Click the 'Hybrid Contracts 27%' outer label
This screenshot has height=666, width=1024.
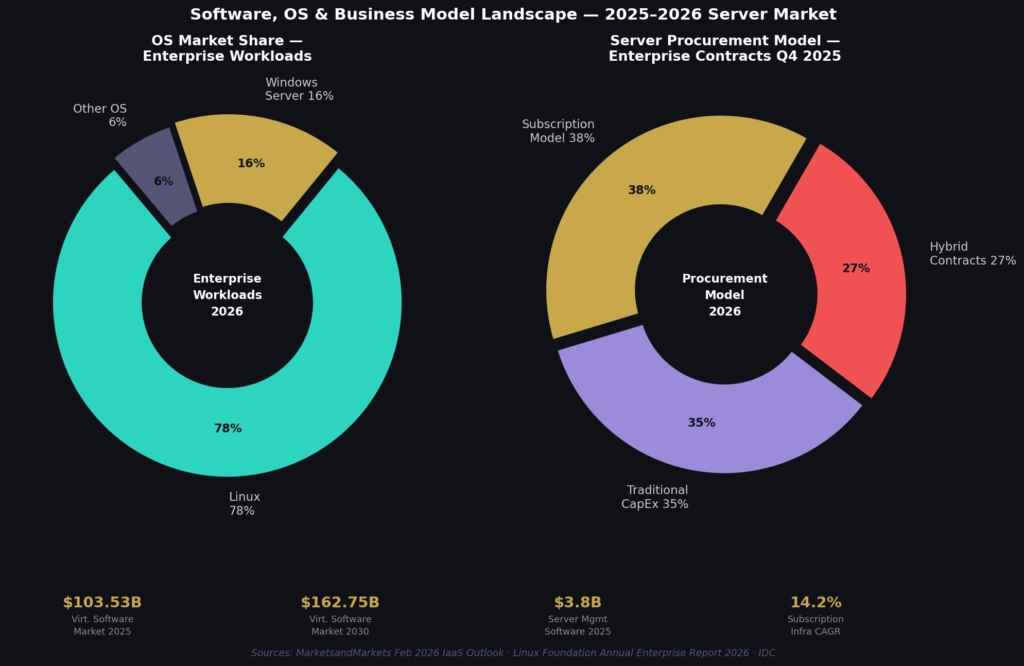[x=972, y=253]
